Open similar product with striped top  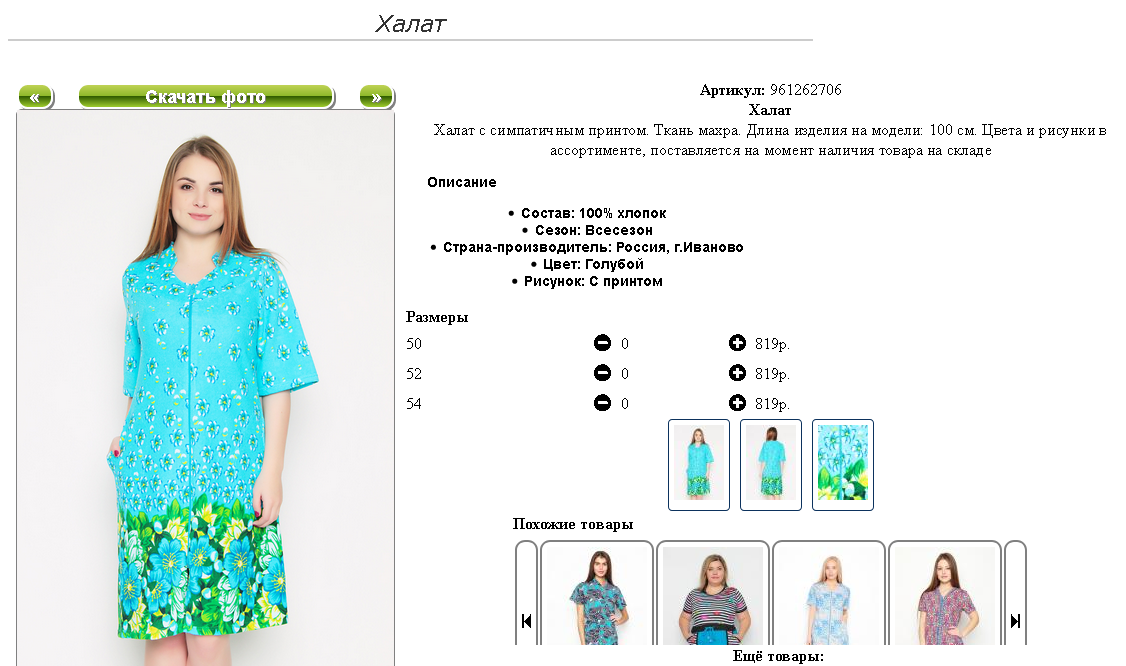coord(713,593)
